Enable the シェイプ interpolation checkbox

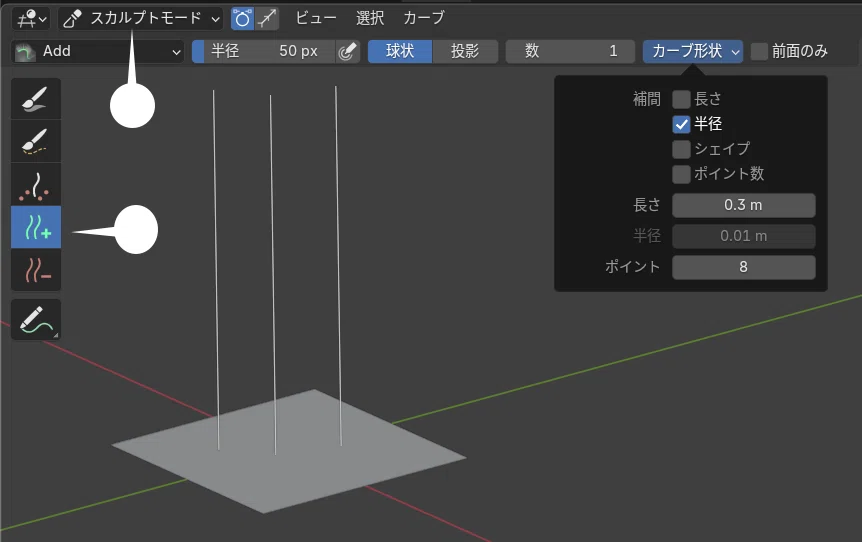(681, 150)
